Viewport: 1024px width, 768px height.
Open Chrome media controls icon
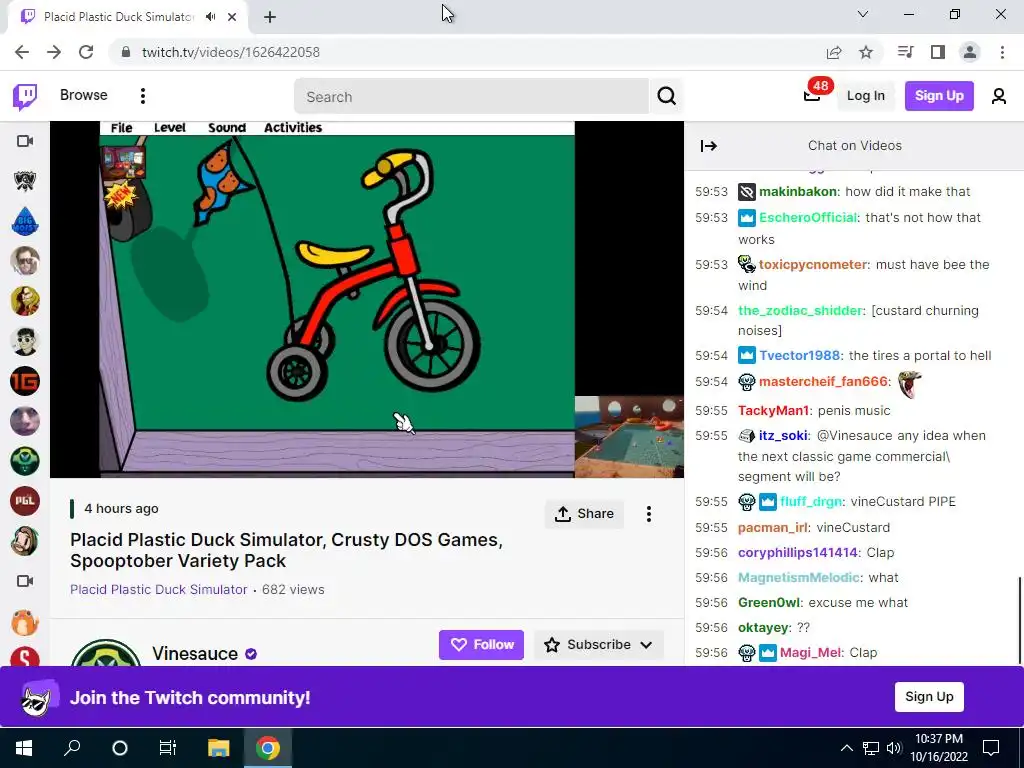click(905, 52)
